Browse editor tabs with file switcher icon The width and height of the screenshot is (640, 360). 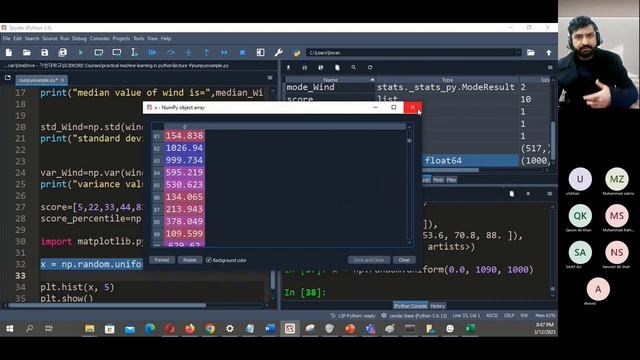[8, 78]
